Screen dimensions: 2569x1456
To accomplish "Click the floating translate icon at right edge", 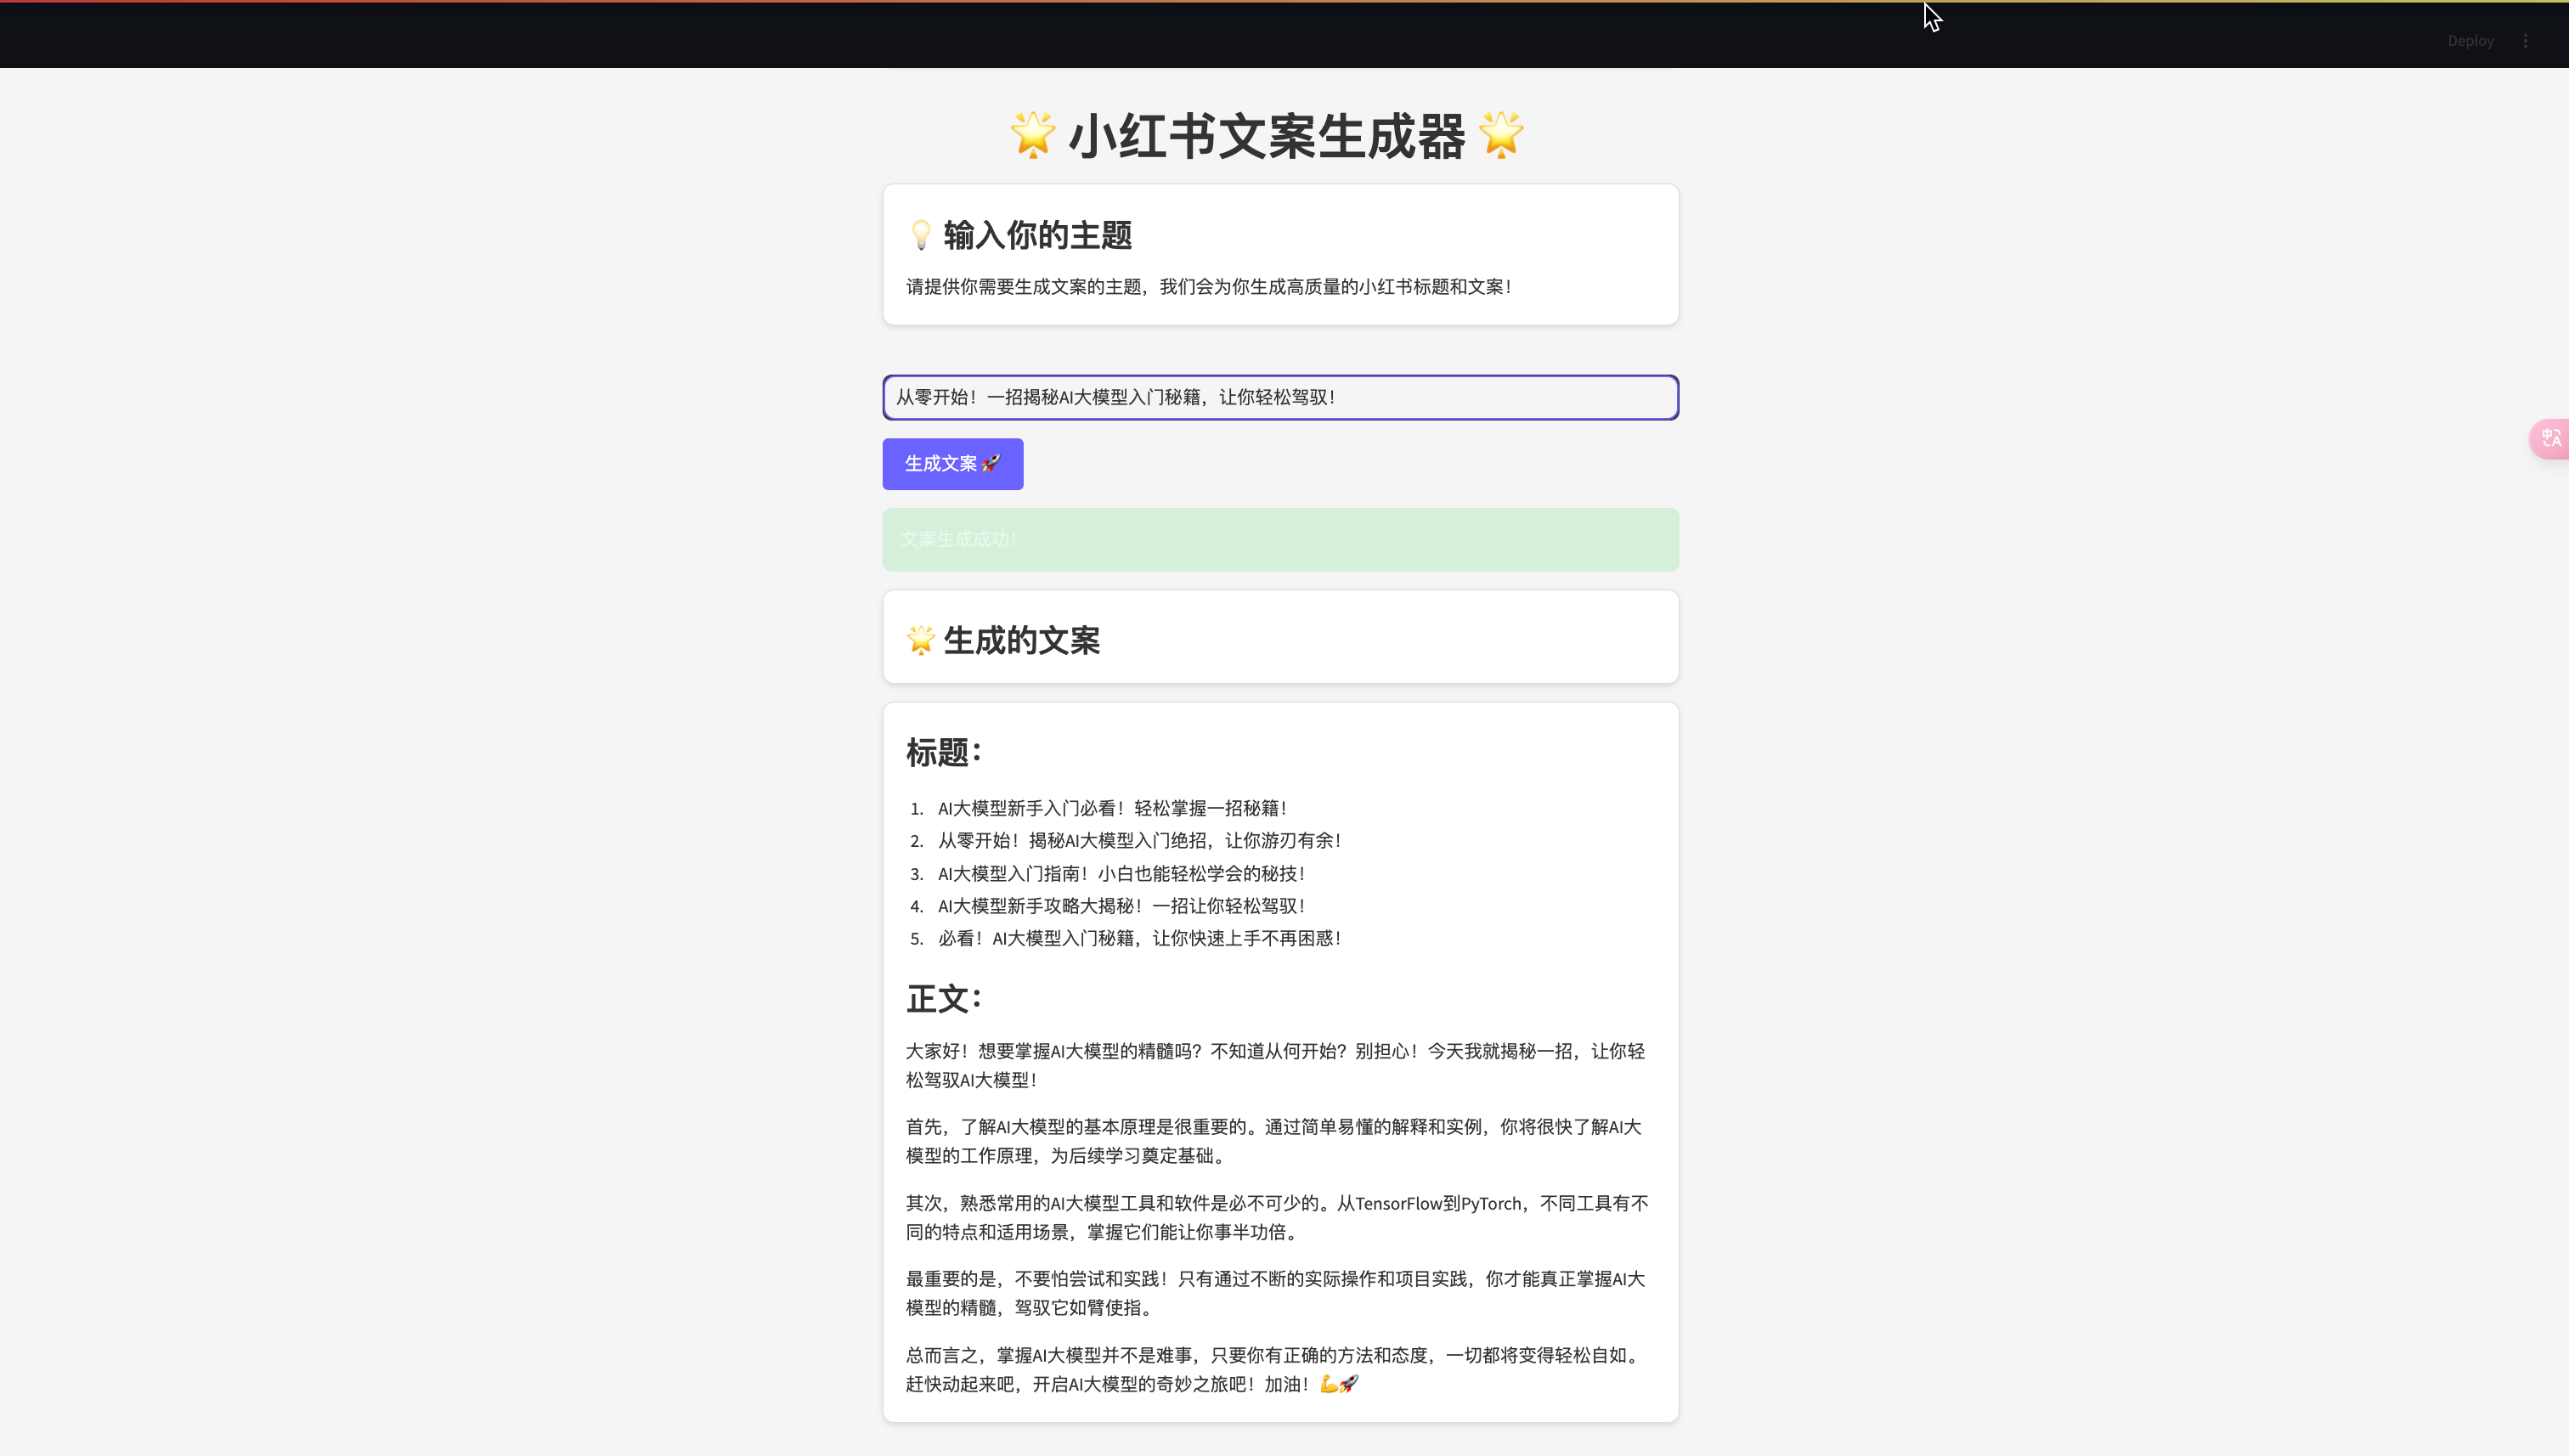I will [2550, 438].
